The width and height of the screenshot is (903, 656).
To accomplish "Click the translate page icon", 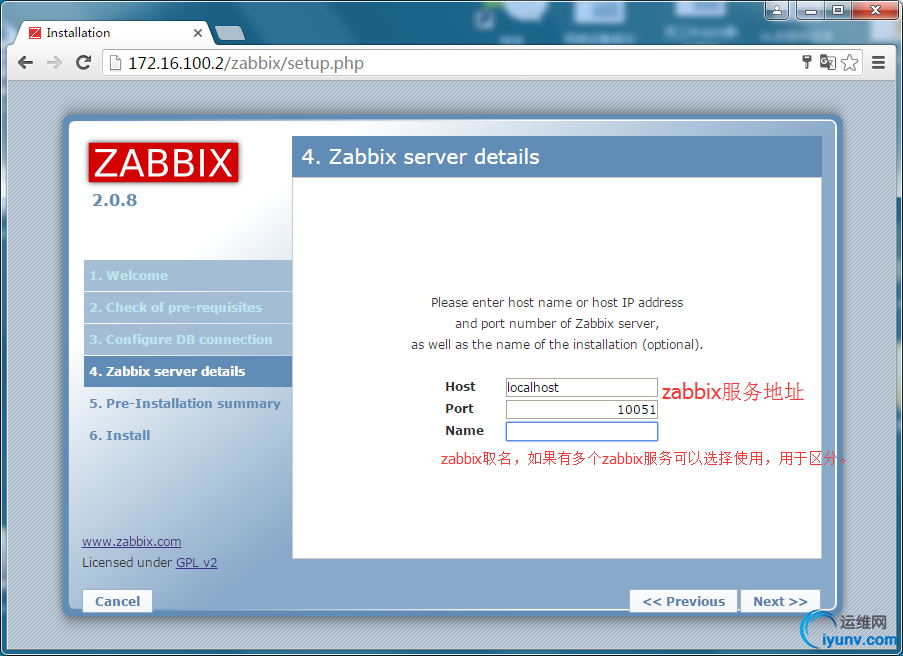I will pos(828,62).
